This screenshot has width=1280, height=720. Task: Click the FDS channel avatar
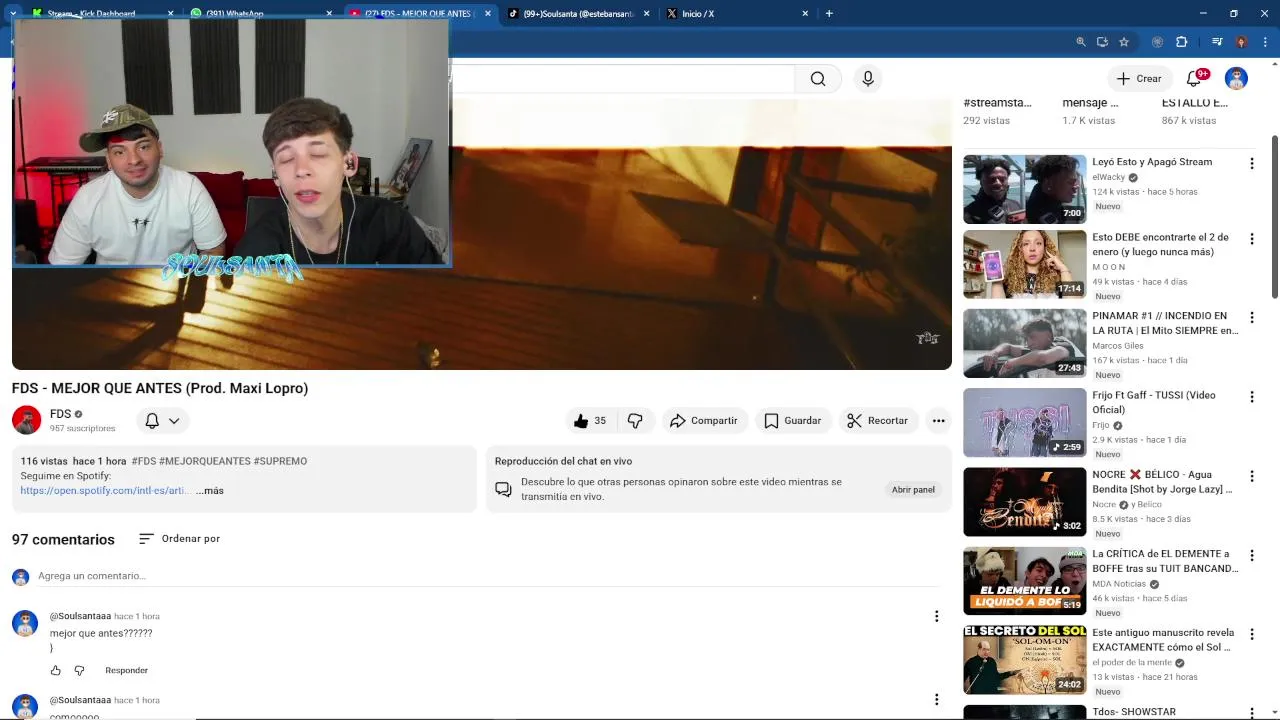(x=26, y=420)
